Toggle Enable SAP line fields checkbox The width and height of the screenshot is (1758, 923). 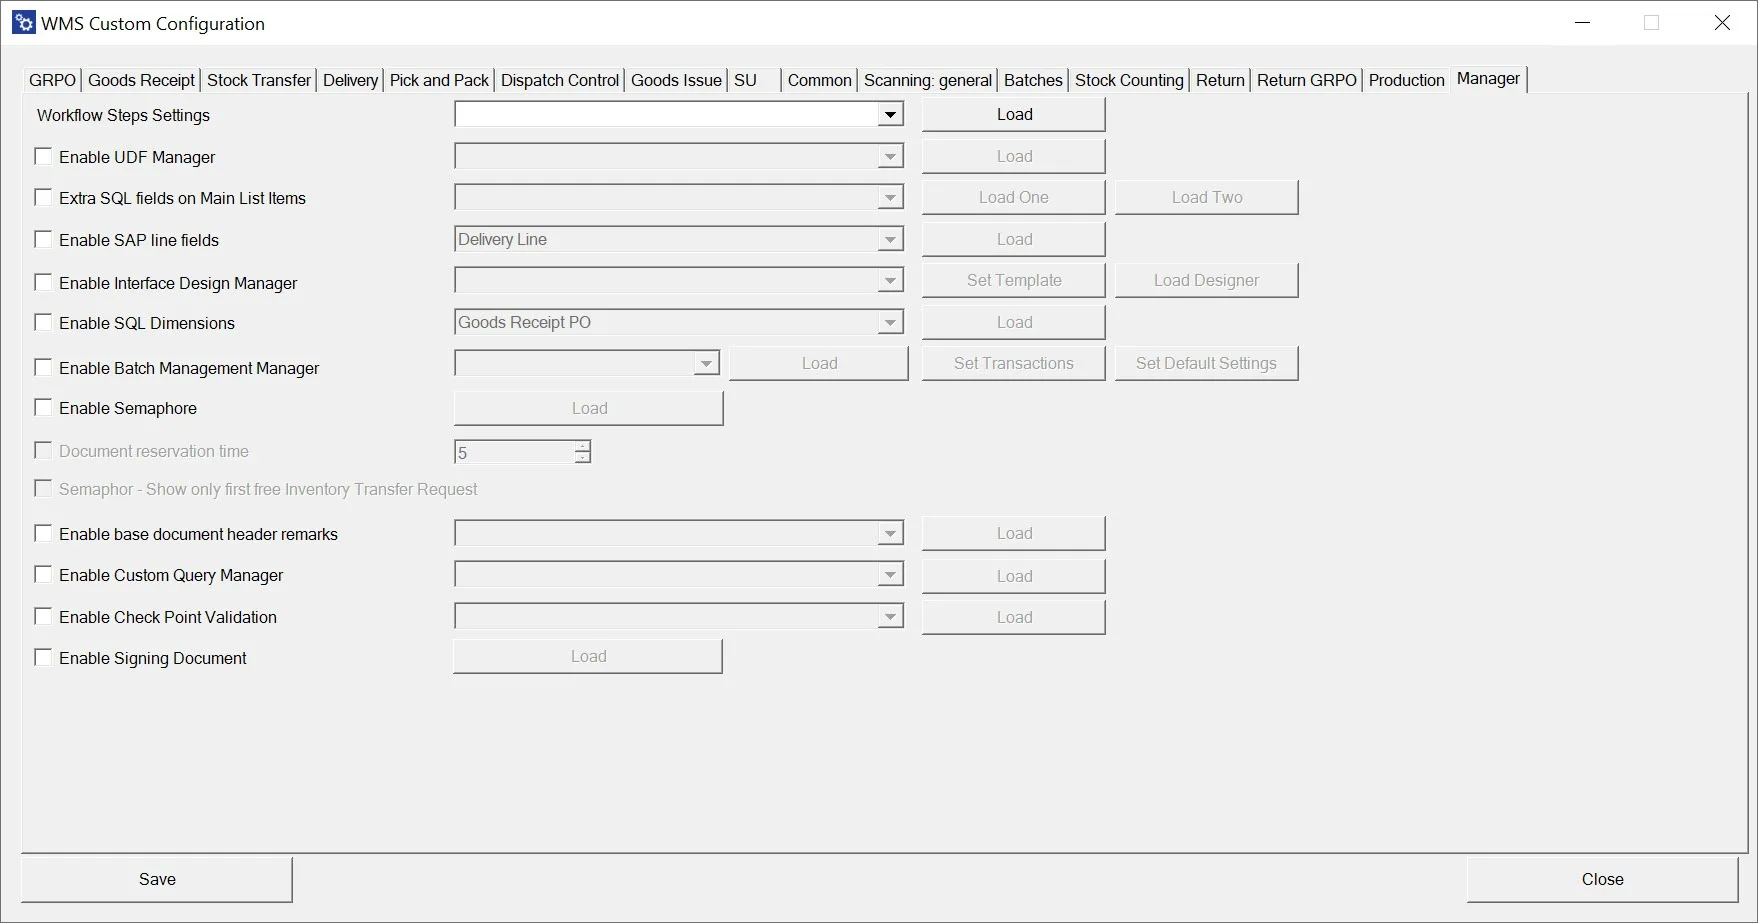point(43,240)
